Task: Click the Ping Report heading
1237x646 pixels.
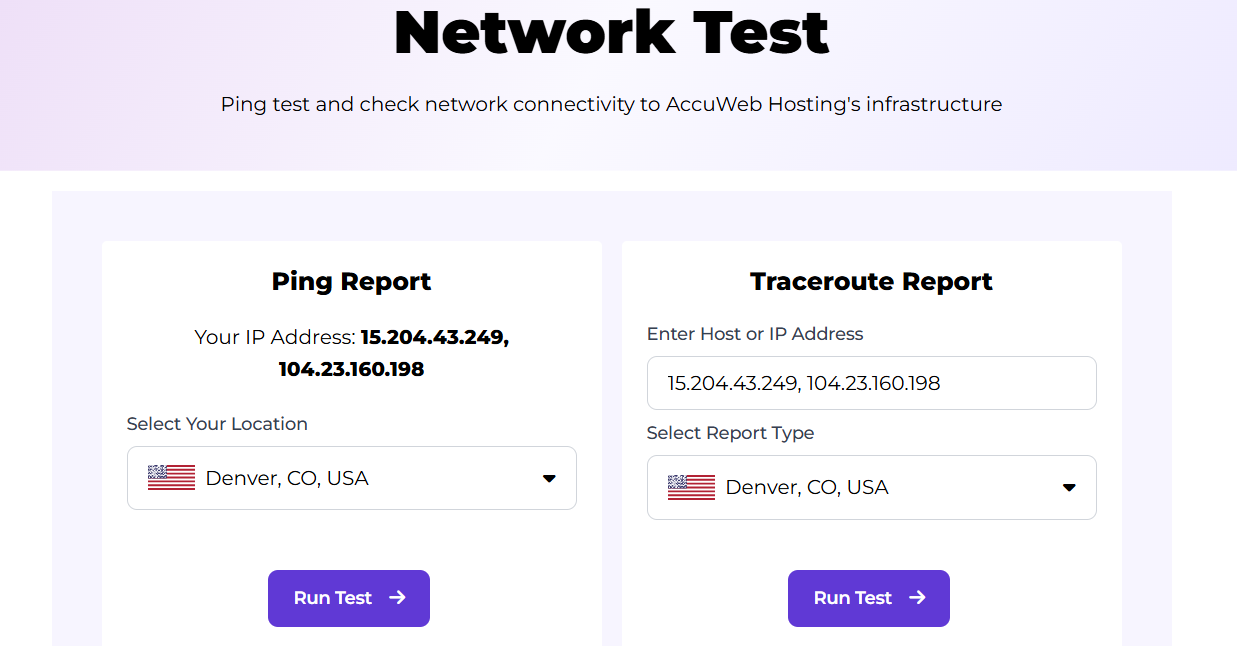Action: coord(352,282)
